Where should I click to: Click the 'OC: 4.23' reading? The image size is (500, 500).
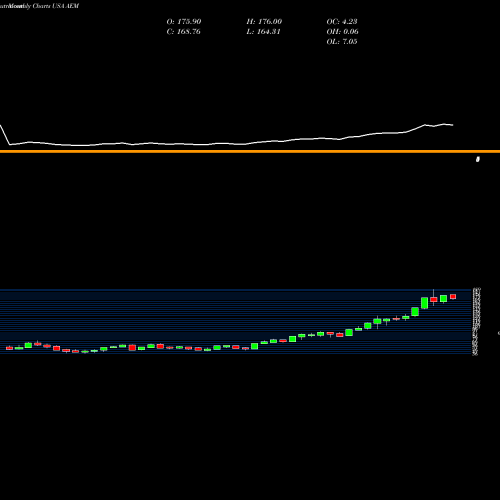pyautogui.click(x=342, y=21)
